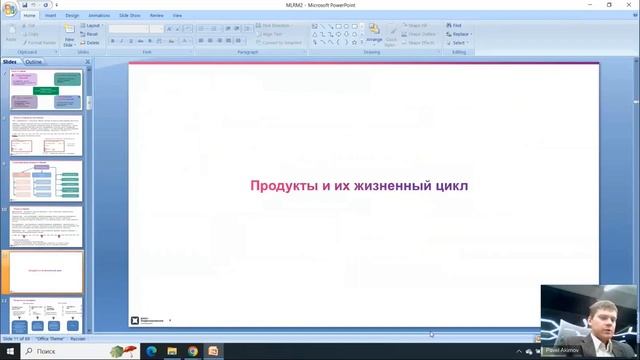Image resolution: width=640 pixels, height=360 pixels.
Task: Pick the Isosceles Triangle shape
Action: [315, 34]
